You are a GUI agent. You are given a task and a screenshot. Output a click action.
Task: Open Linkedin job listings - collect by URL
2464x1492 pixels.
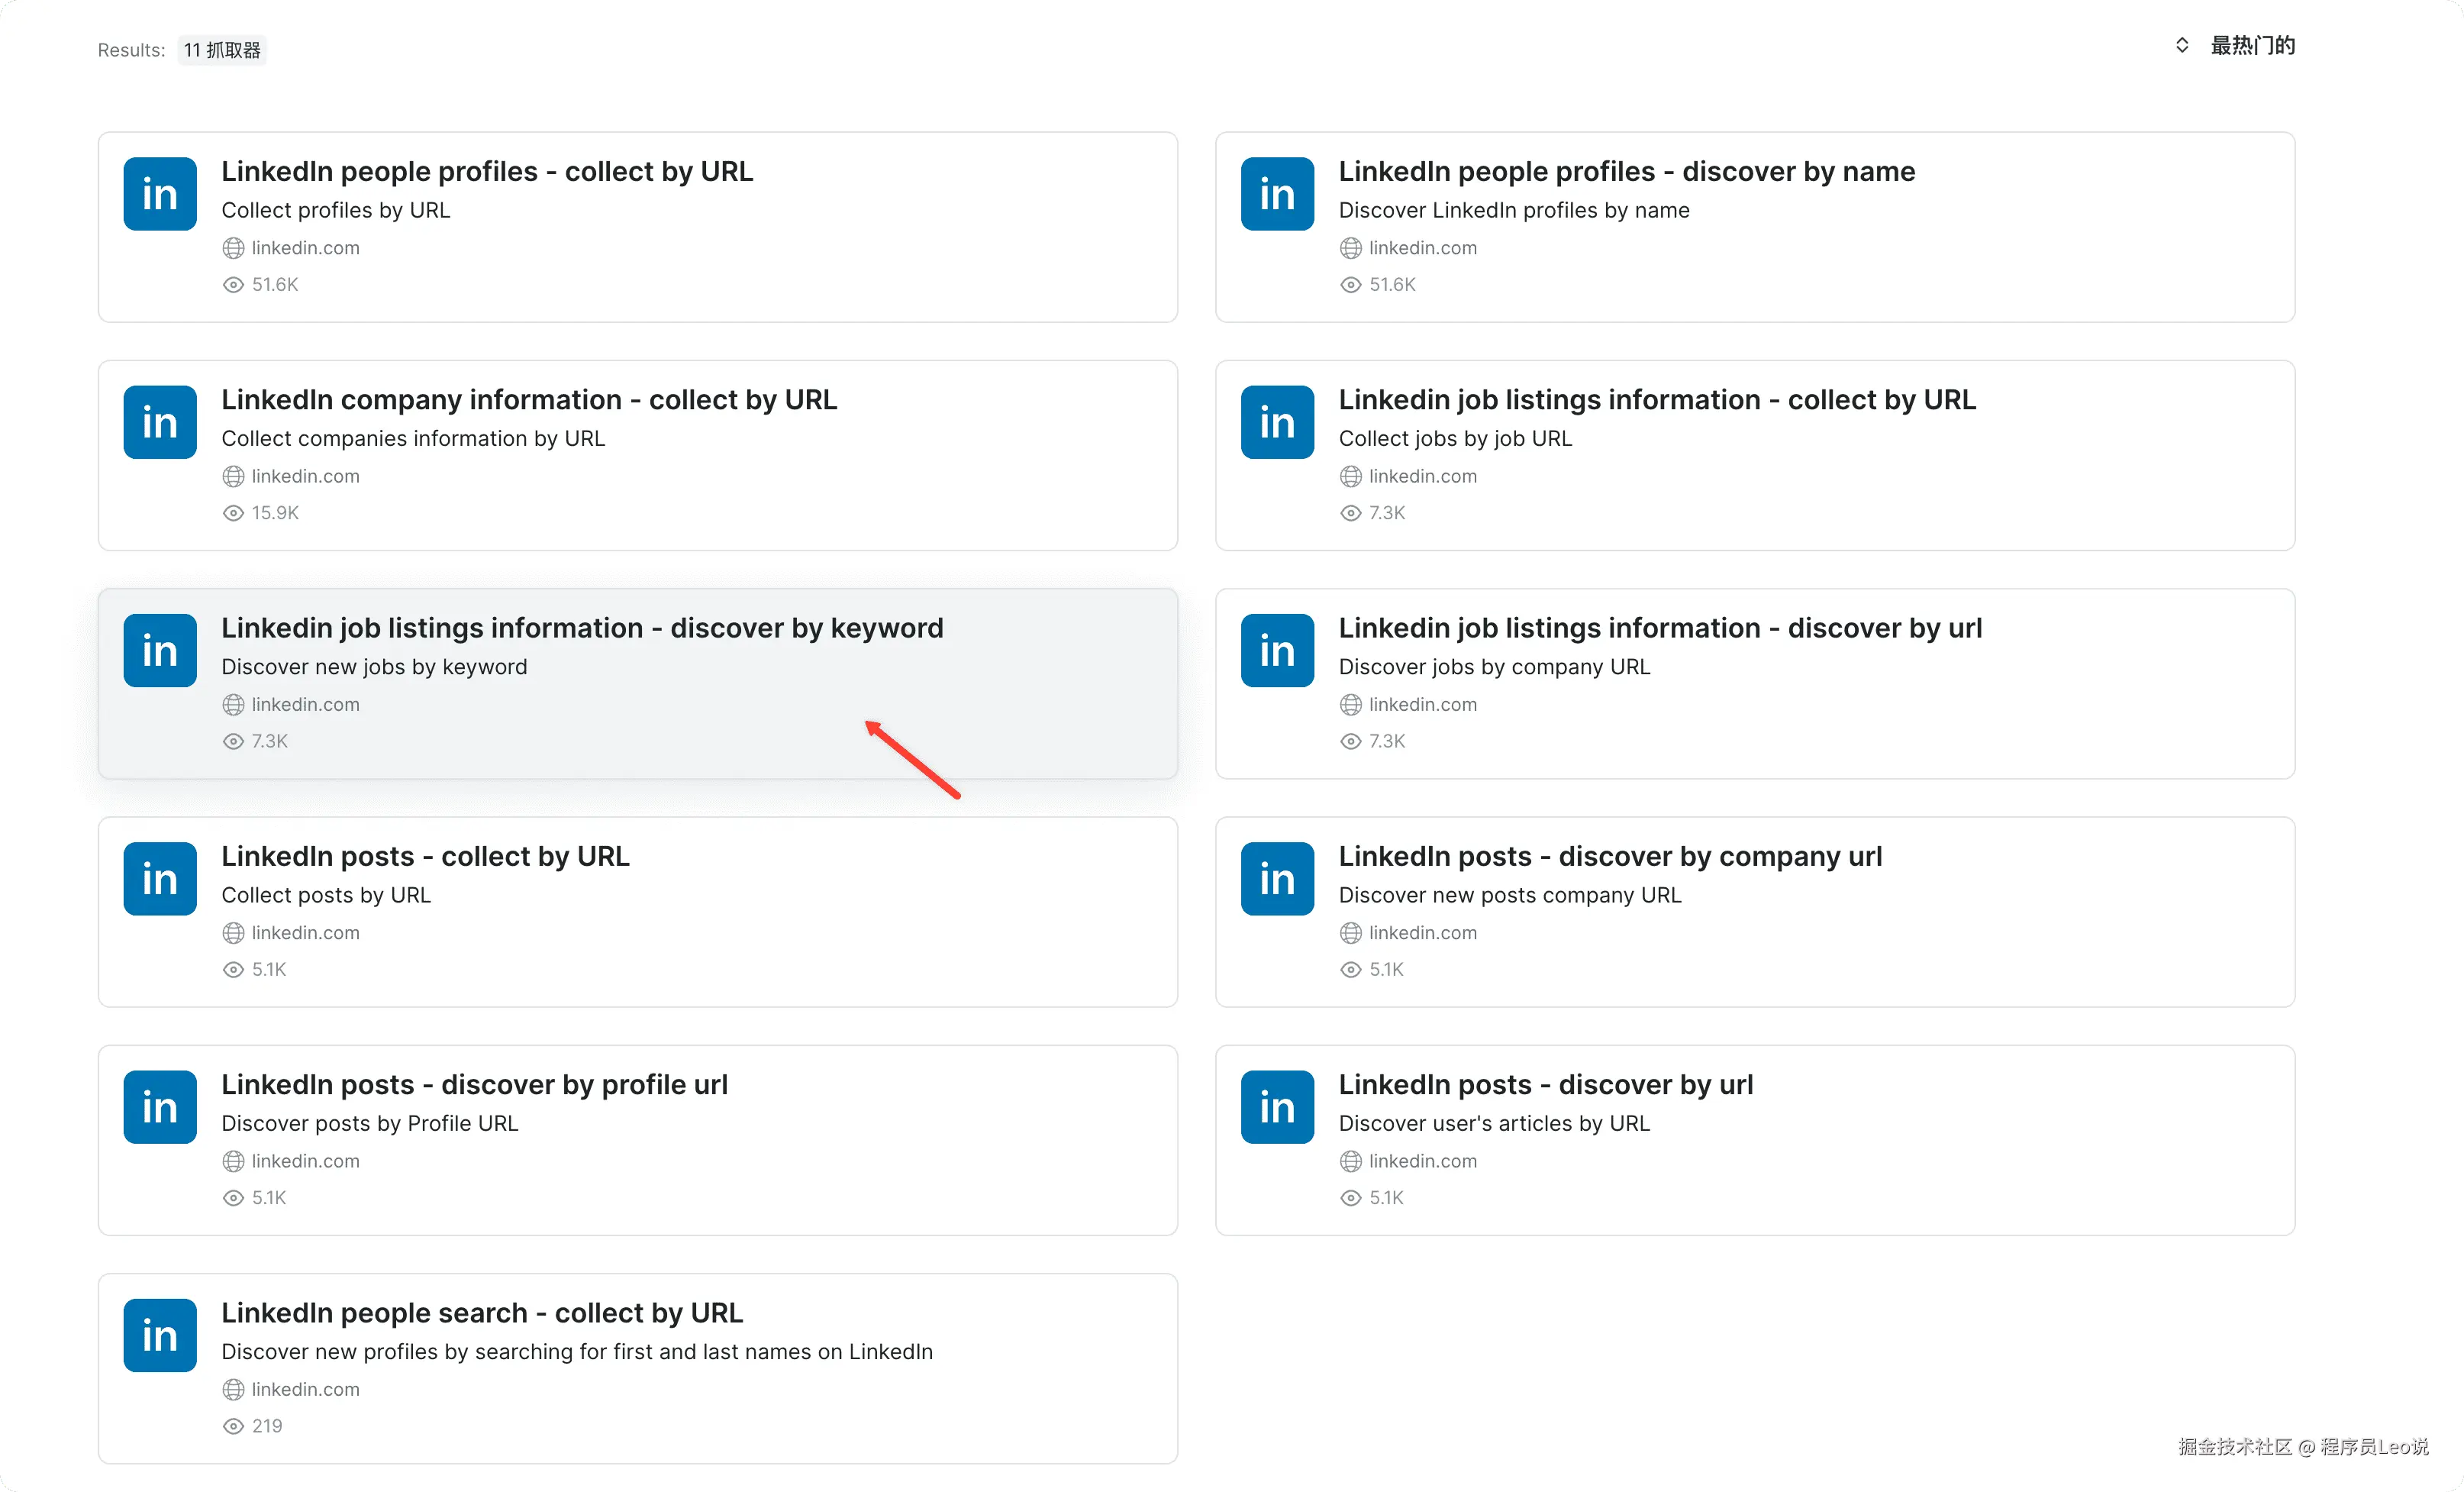(1656, 400)
